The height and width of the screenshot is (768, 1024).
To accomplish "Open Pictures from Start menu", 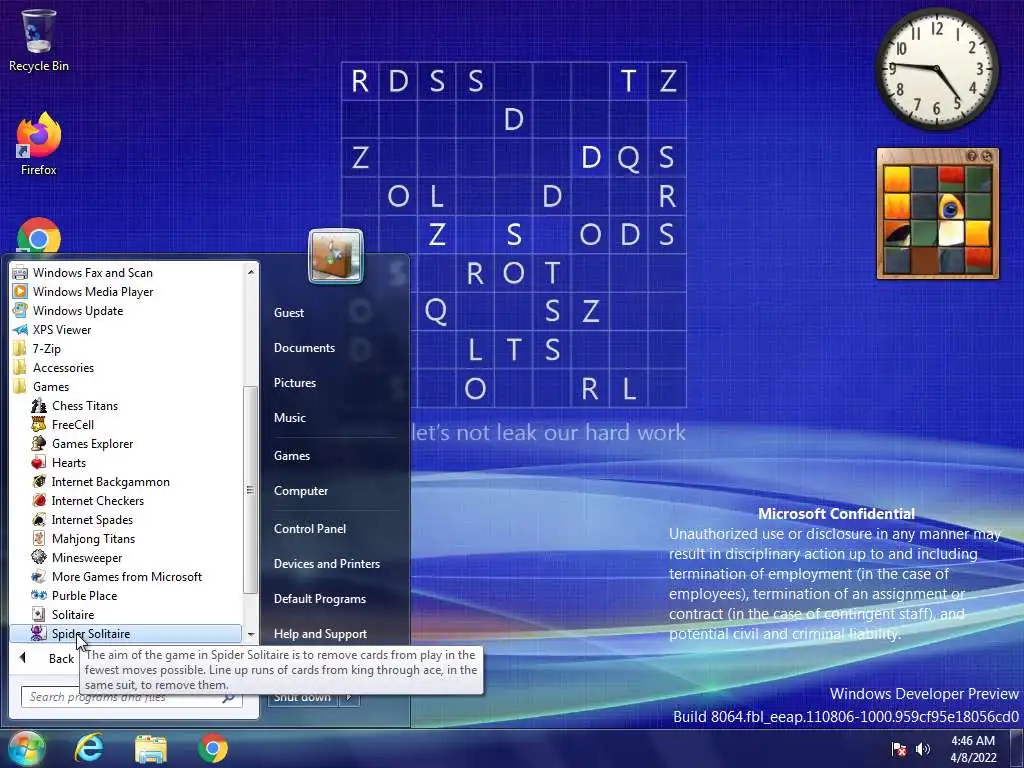I will 295,383.
